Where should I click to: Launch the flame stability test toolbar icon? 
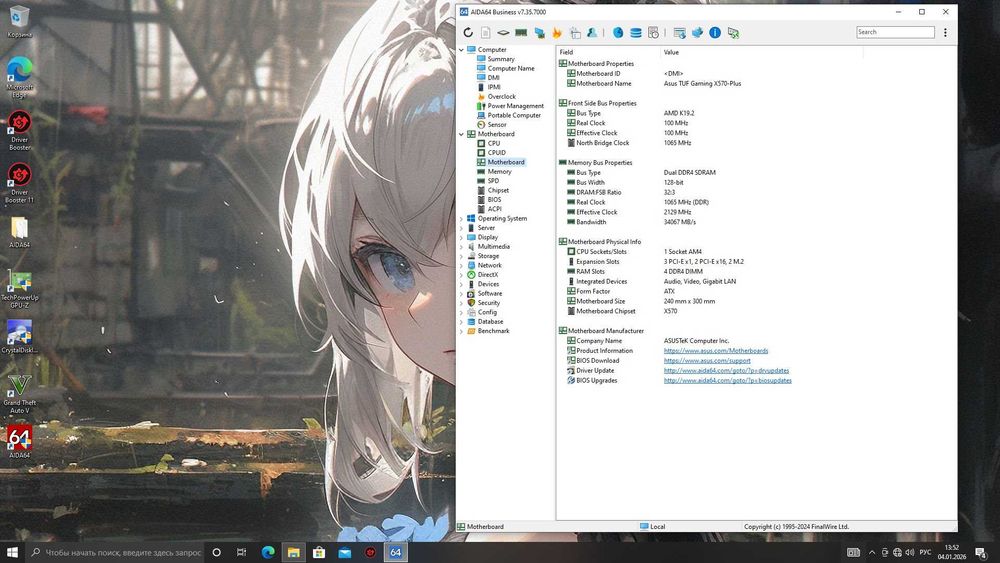pos(557,33)
